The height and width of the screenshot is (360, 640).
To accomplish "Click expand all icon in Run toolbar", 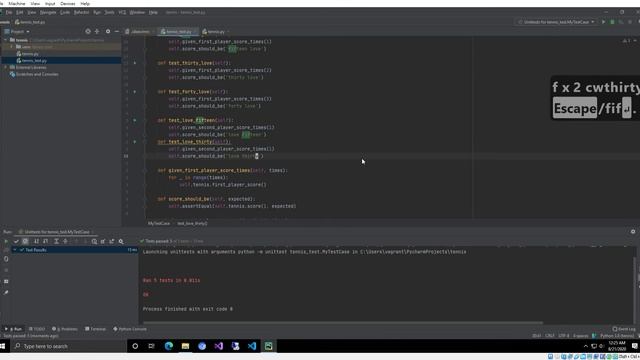I will (x=56, y=241).
